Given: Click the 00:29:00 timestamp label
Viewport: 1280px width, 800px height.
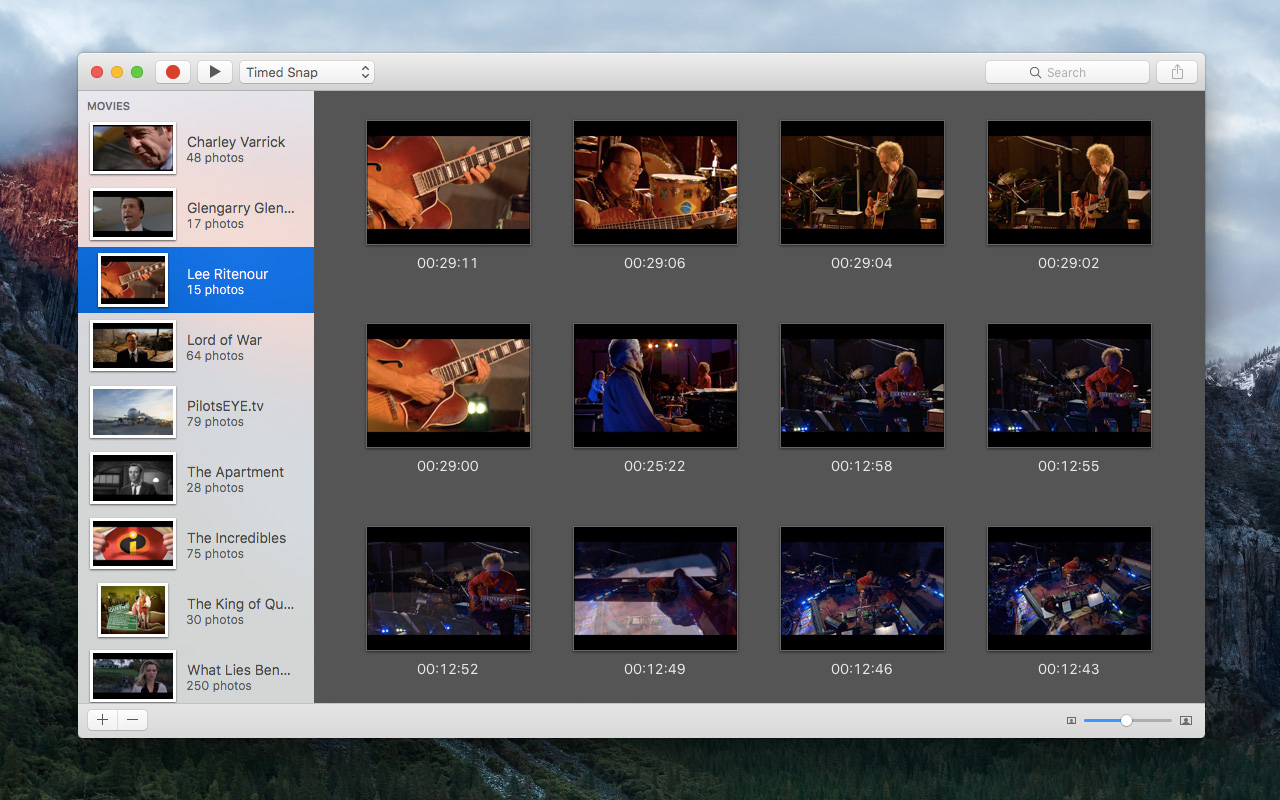Looking at the screenshot, I should click(448, 466).
